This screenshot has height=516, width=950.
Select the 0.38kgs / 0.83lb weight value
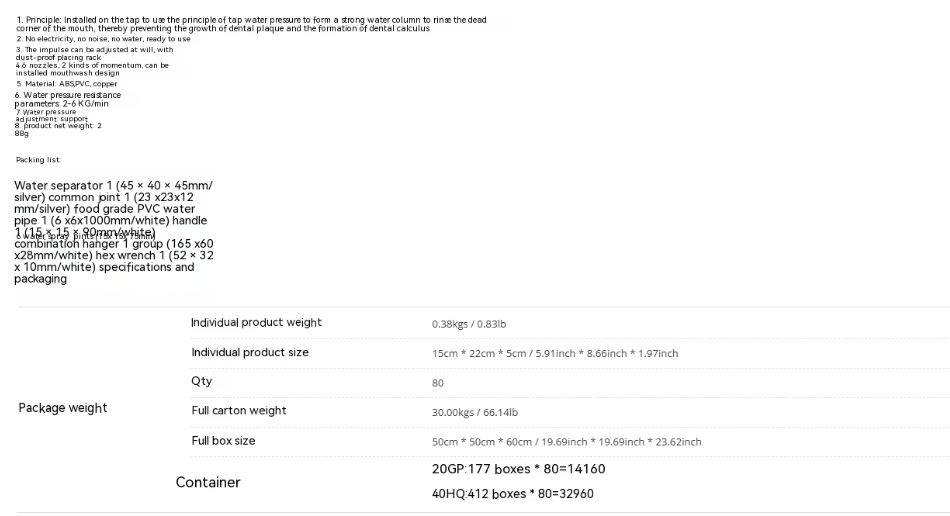click(x=469, y=324)
